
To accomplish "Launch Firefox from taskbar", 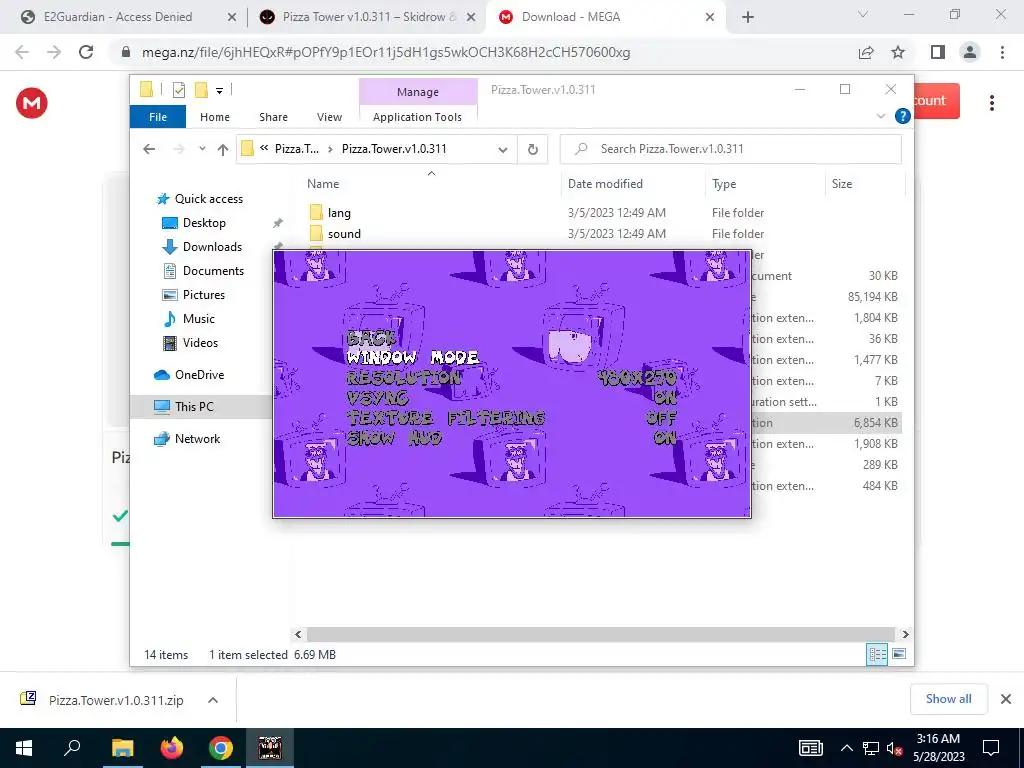I will tap(172, 748).
